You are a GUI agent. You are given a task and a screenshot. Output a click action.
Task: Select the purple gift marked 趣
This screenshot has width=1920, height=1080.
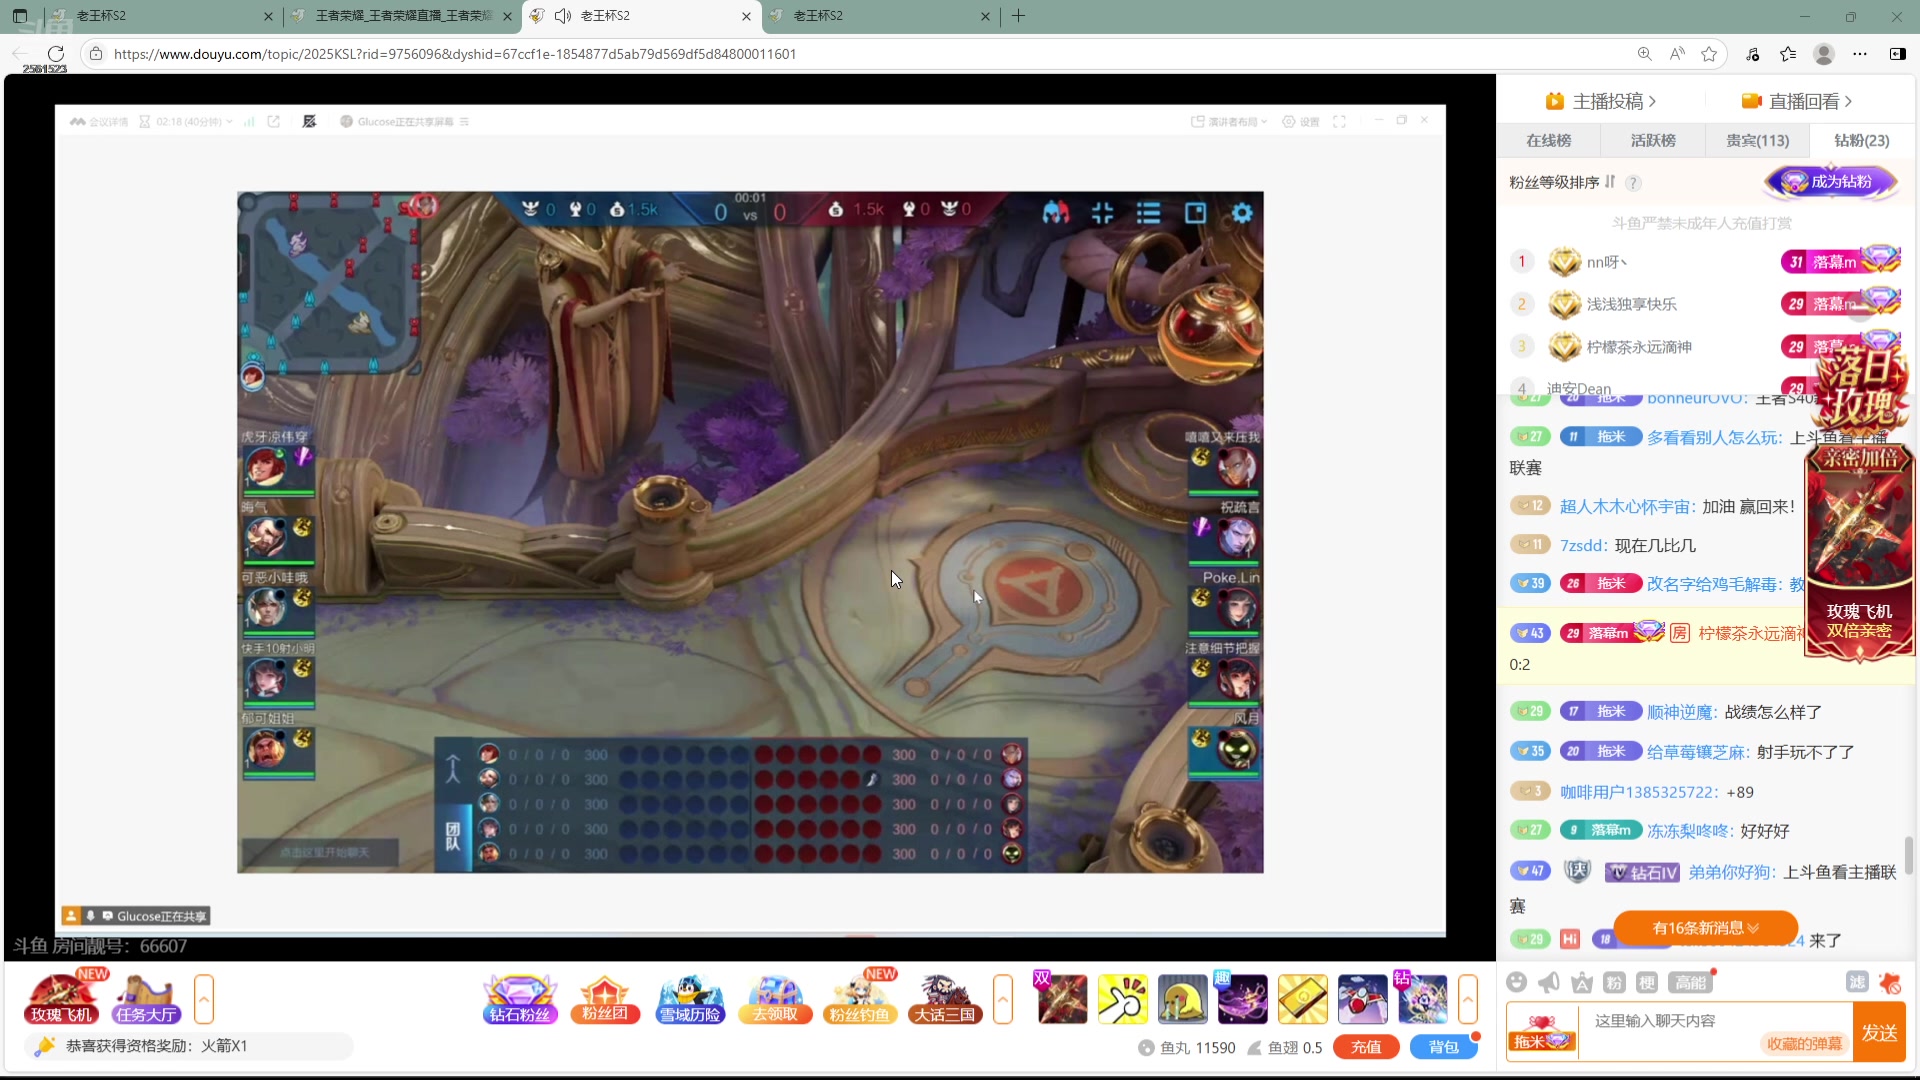coord(1242,998)
